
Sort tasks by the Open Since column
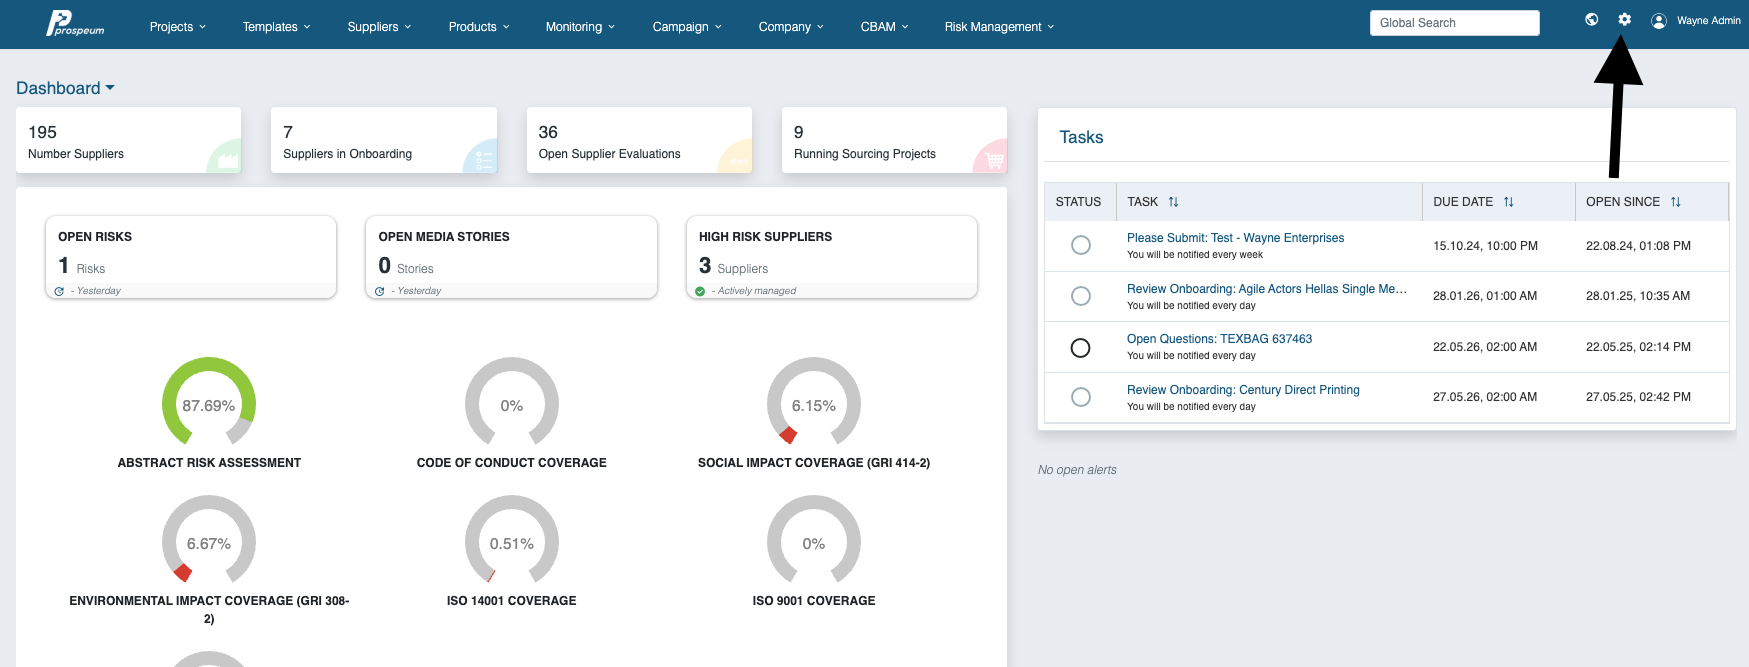pyautogui.click(x=1676, y=202)
